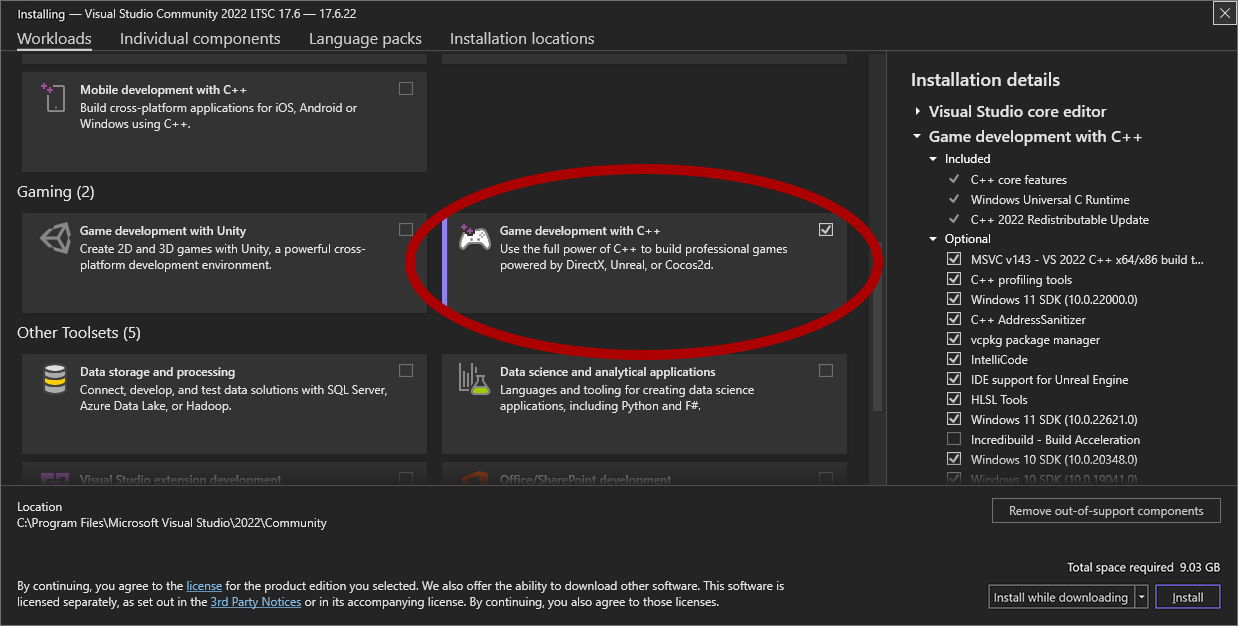Tick the Mobile development with C++ checkbox
This screenshot has height=626, width=1238.
(x=406, y=89)
